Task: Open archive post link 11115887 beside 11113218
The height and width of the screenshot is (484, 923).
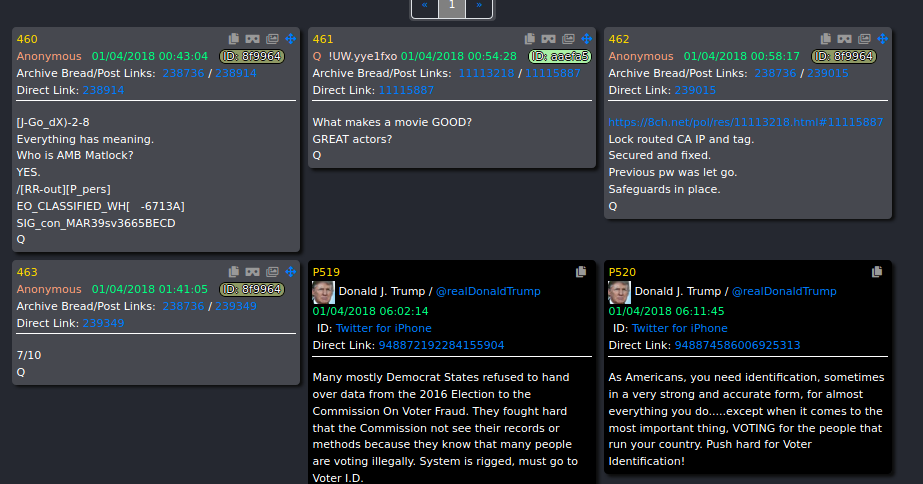Action: point(553,73)
